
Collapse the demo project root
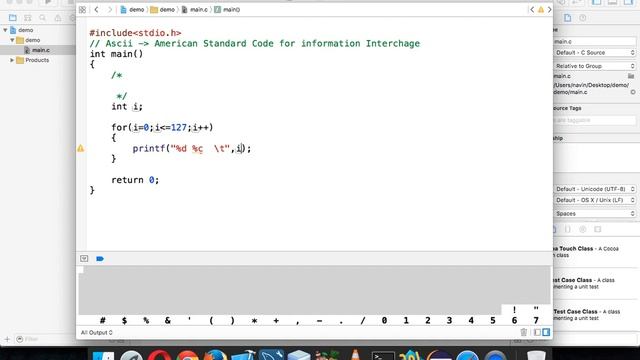coord(5,30)
